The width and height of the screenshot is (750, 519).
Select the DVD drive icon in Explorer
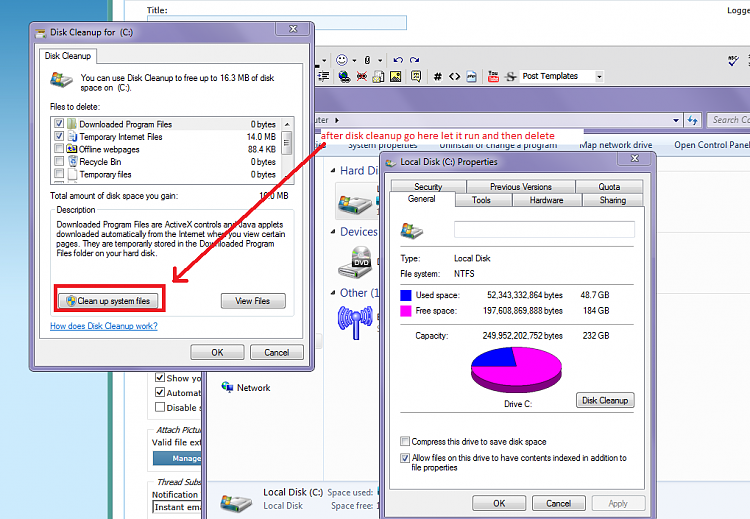tap(355, 263)
